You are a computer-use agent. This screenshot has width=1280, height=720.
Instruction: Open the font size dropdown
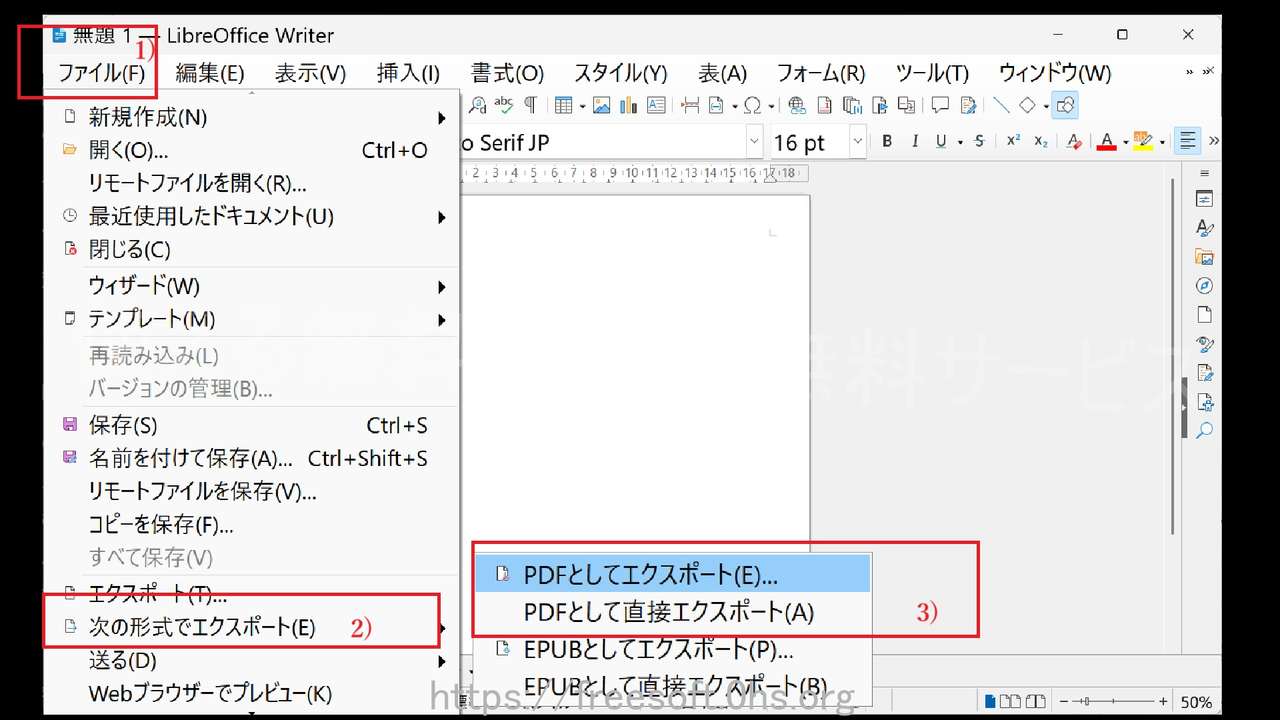coord(857,142)
